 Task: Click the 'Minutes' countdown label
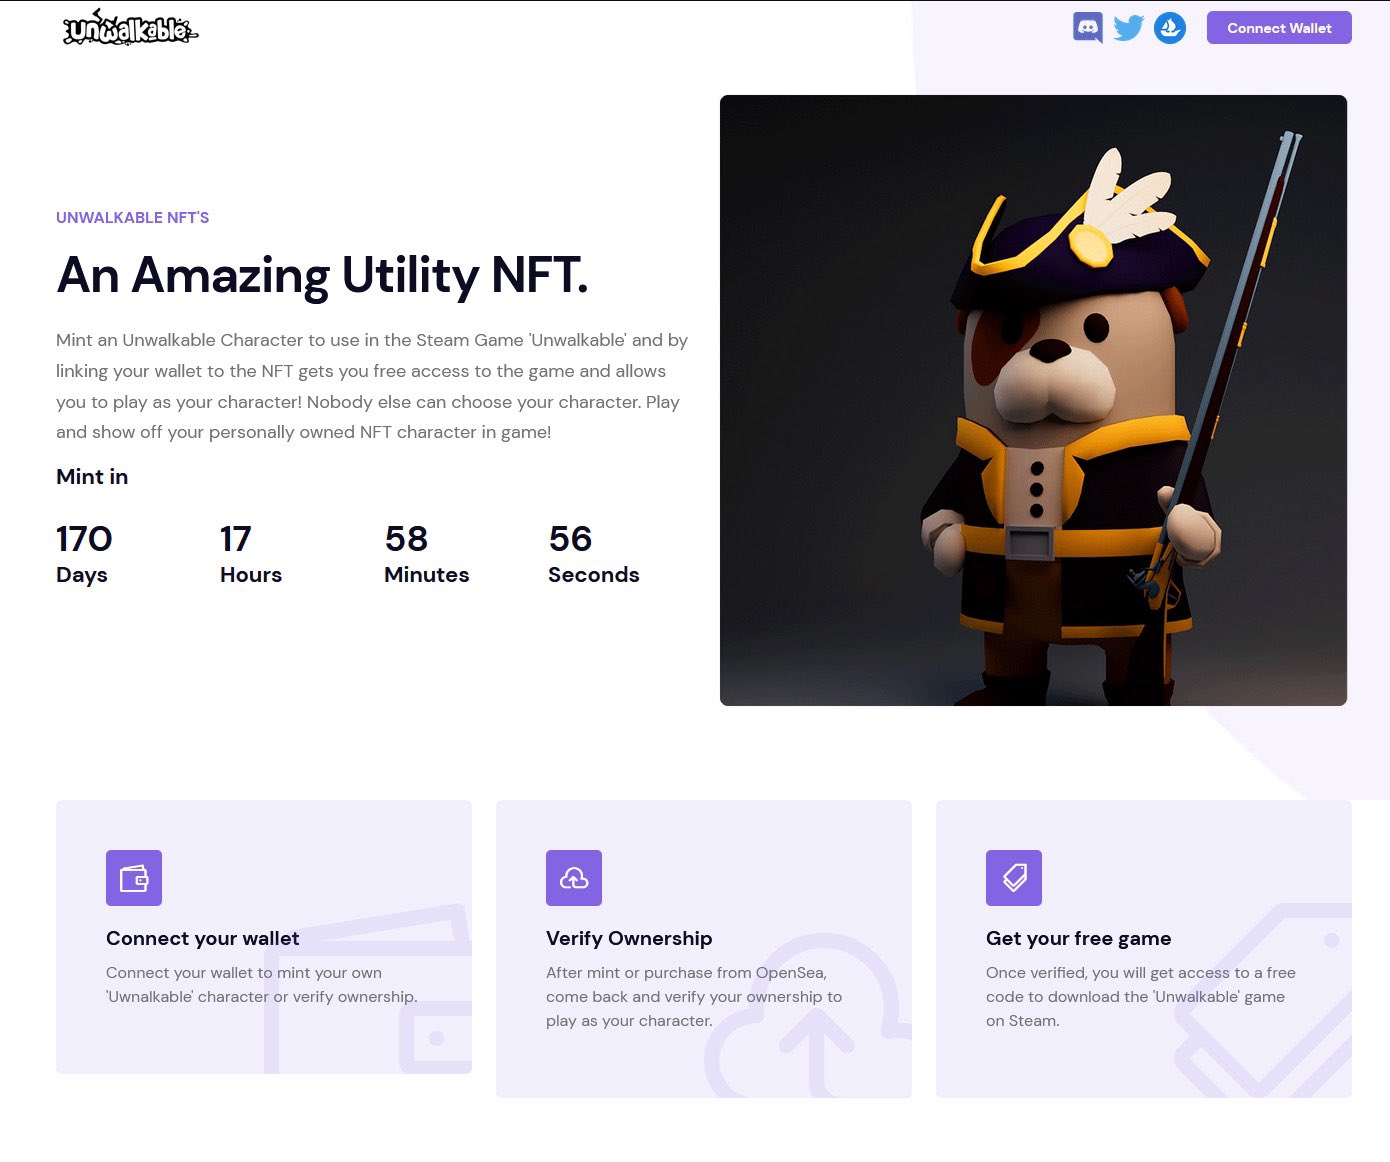pyautogui.click(x=427, y=575)
